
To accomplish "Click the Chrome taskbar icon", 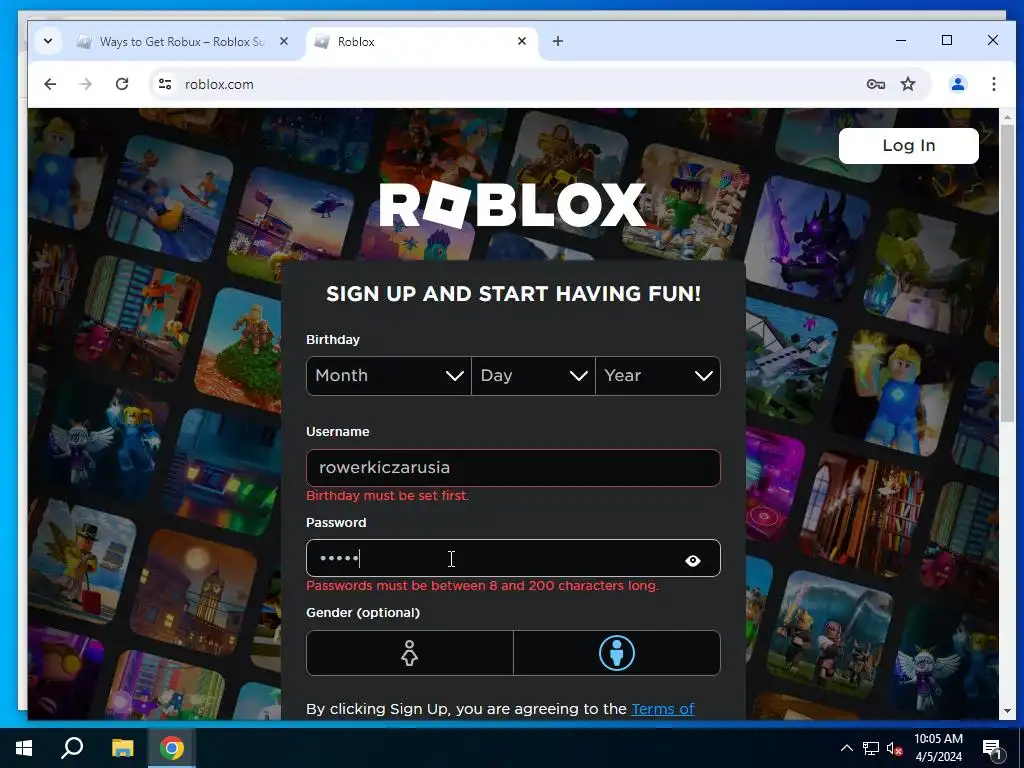I will coord(172,748).
